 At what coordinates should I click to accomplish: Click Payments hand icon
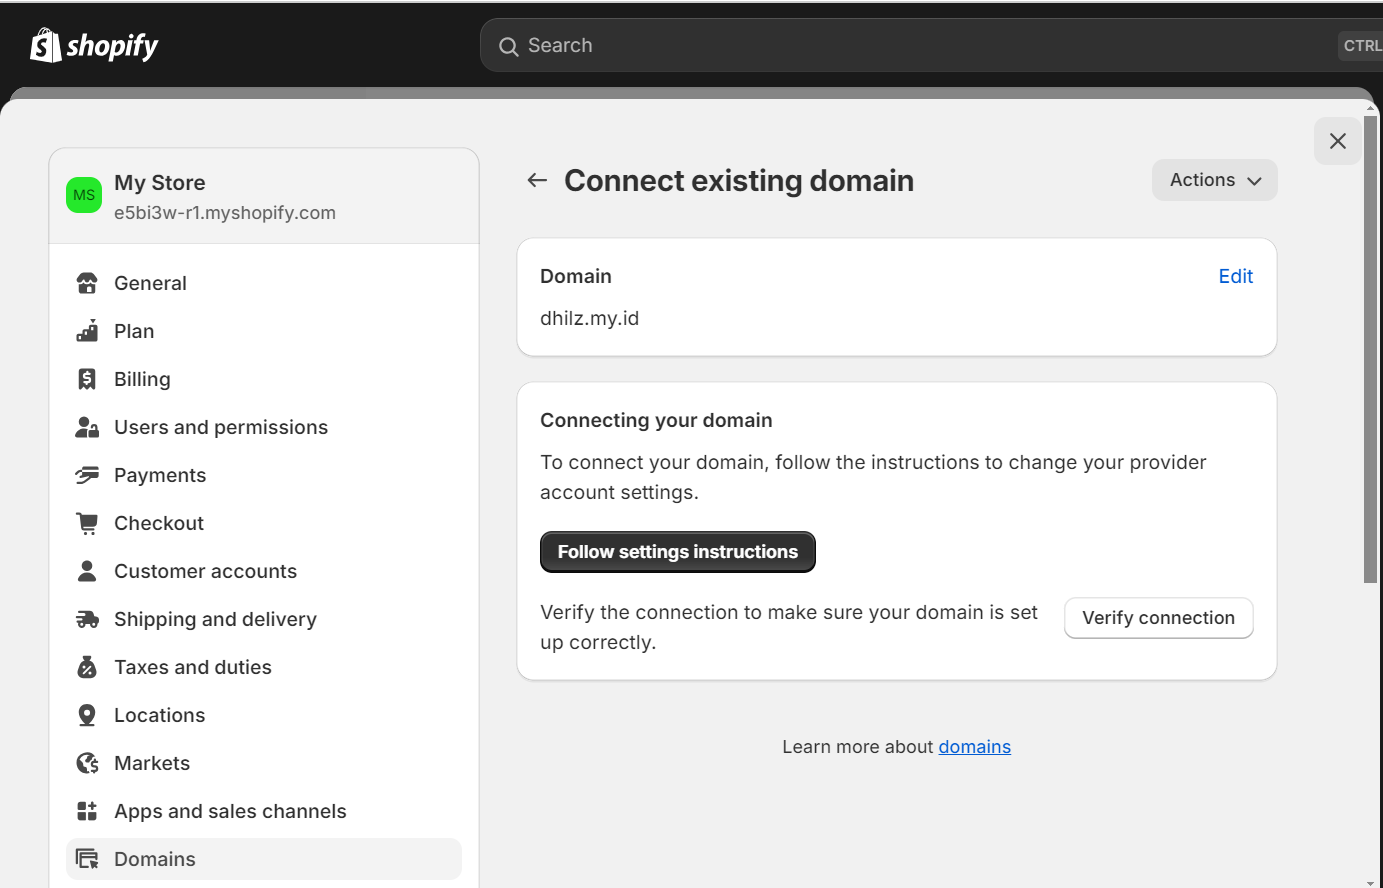[87, 475]
